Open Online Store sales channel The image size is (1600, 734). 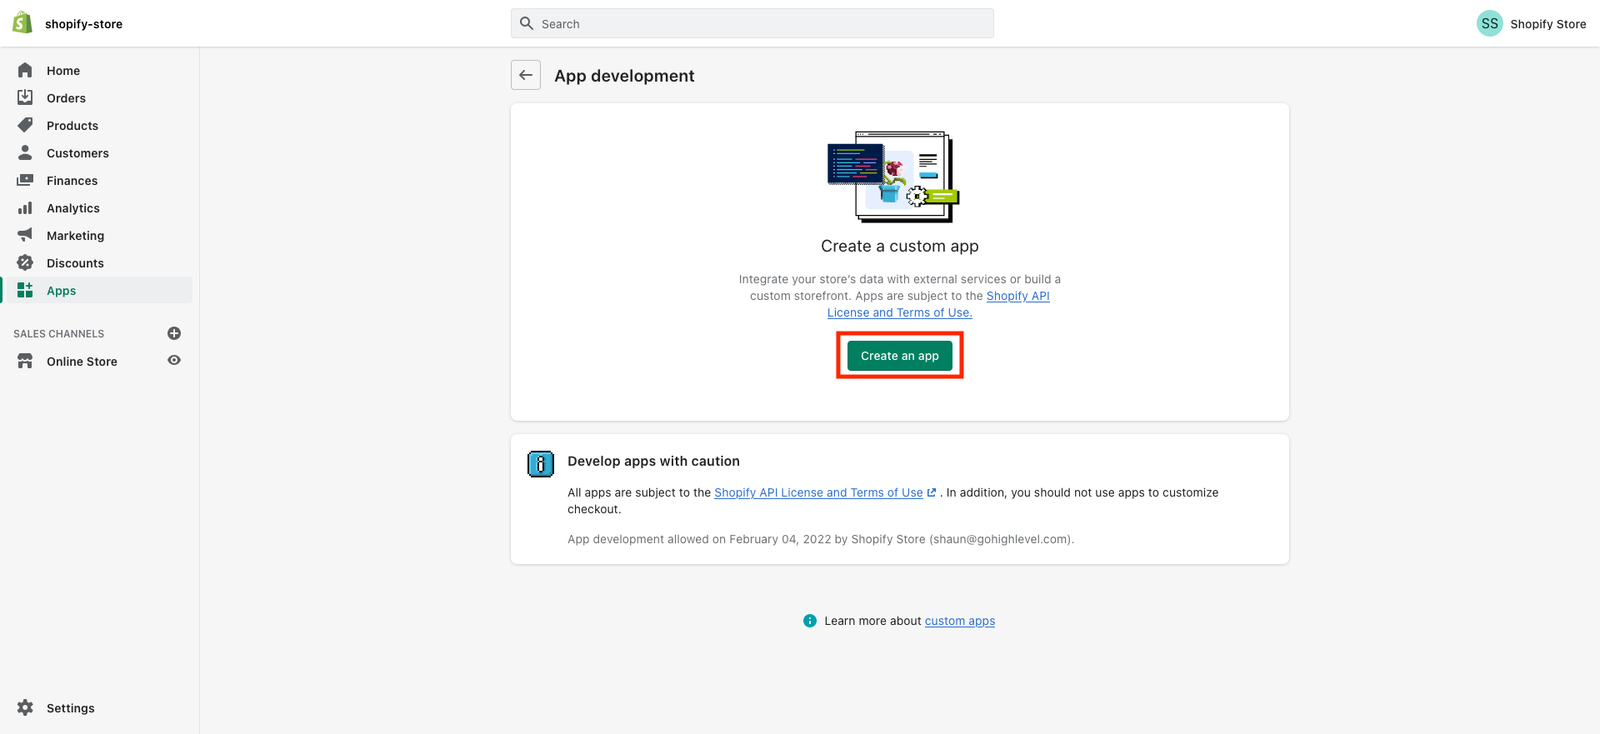(x=82, y=362)
